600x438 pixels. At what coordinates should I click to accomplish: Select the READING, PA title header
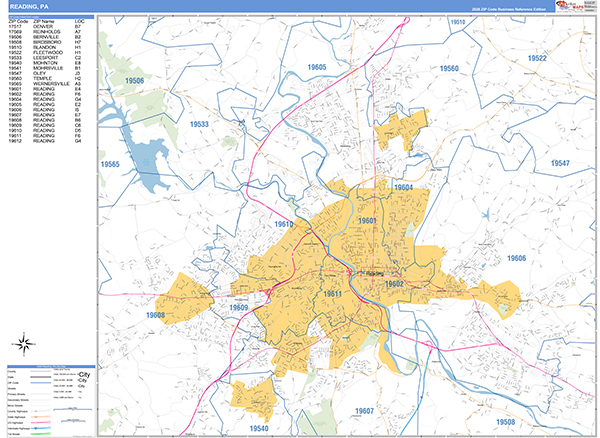pyautogui.click(x=29, y=6)
